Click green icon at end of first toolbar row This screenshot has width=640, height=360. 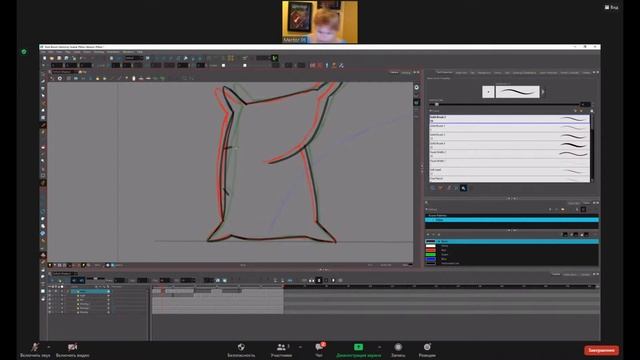click(x=275, y=58)
